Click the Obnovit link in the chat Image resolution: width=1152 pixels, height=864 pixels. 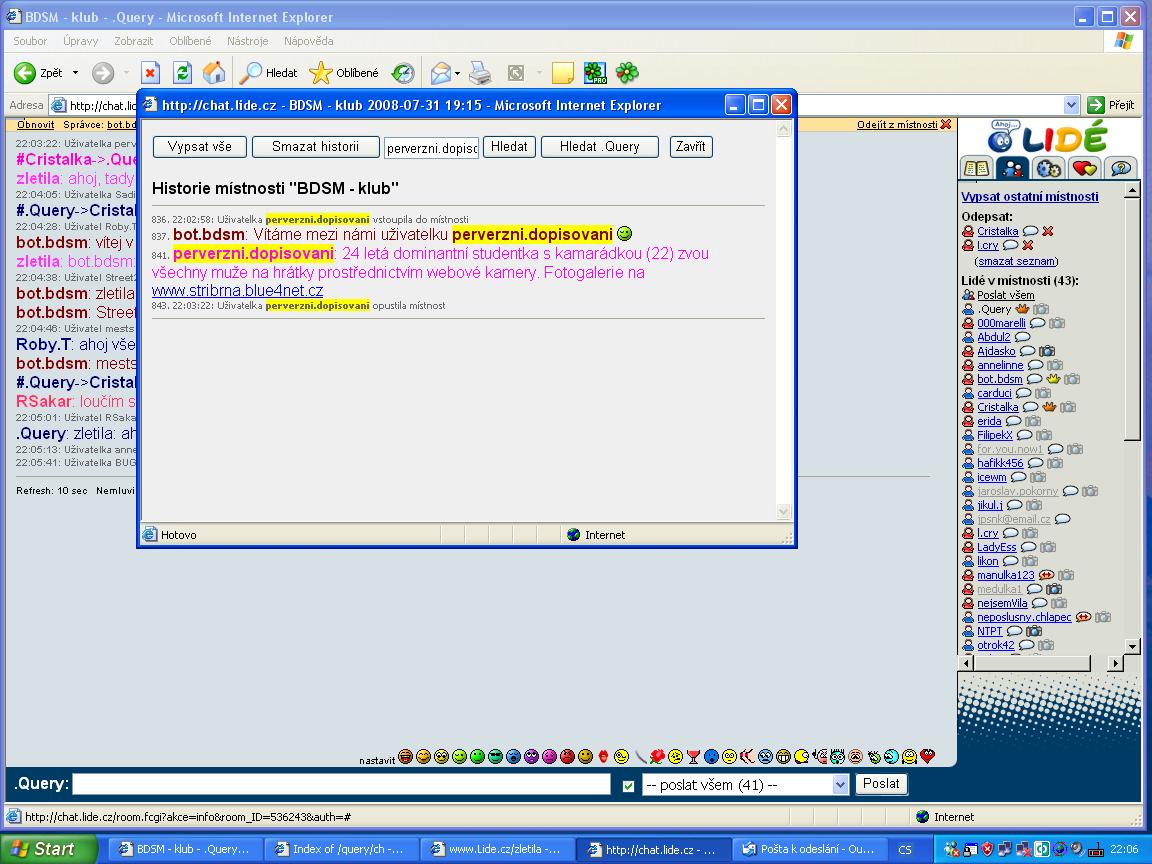point(35,125)
